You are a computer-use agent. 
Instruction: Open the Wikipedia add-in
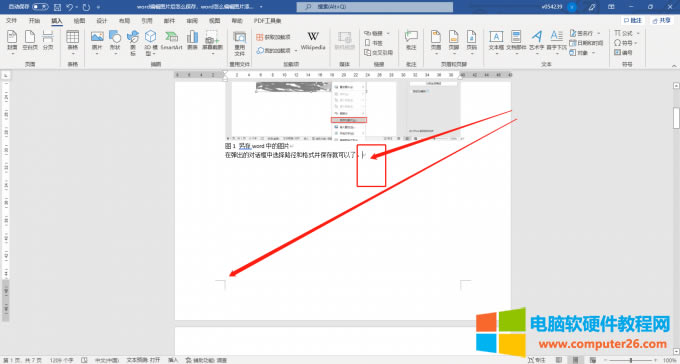(313, 41)
